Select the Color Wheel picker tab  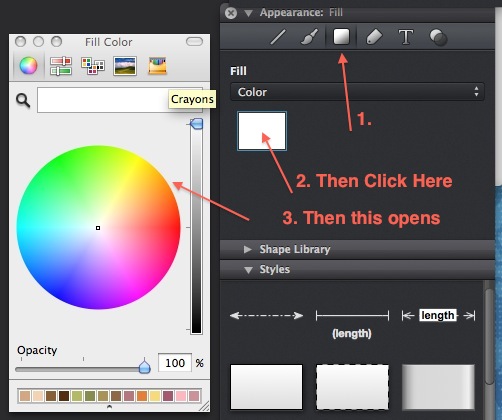(28, 65)
